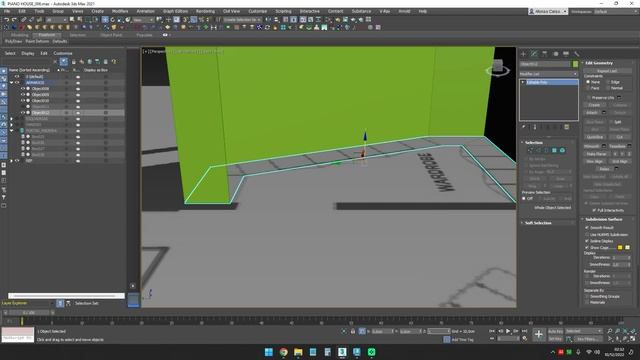
Task: Open the Graph Editors menu
Action: [176, 11]
